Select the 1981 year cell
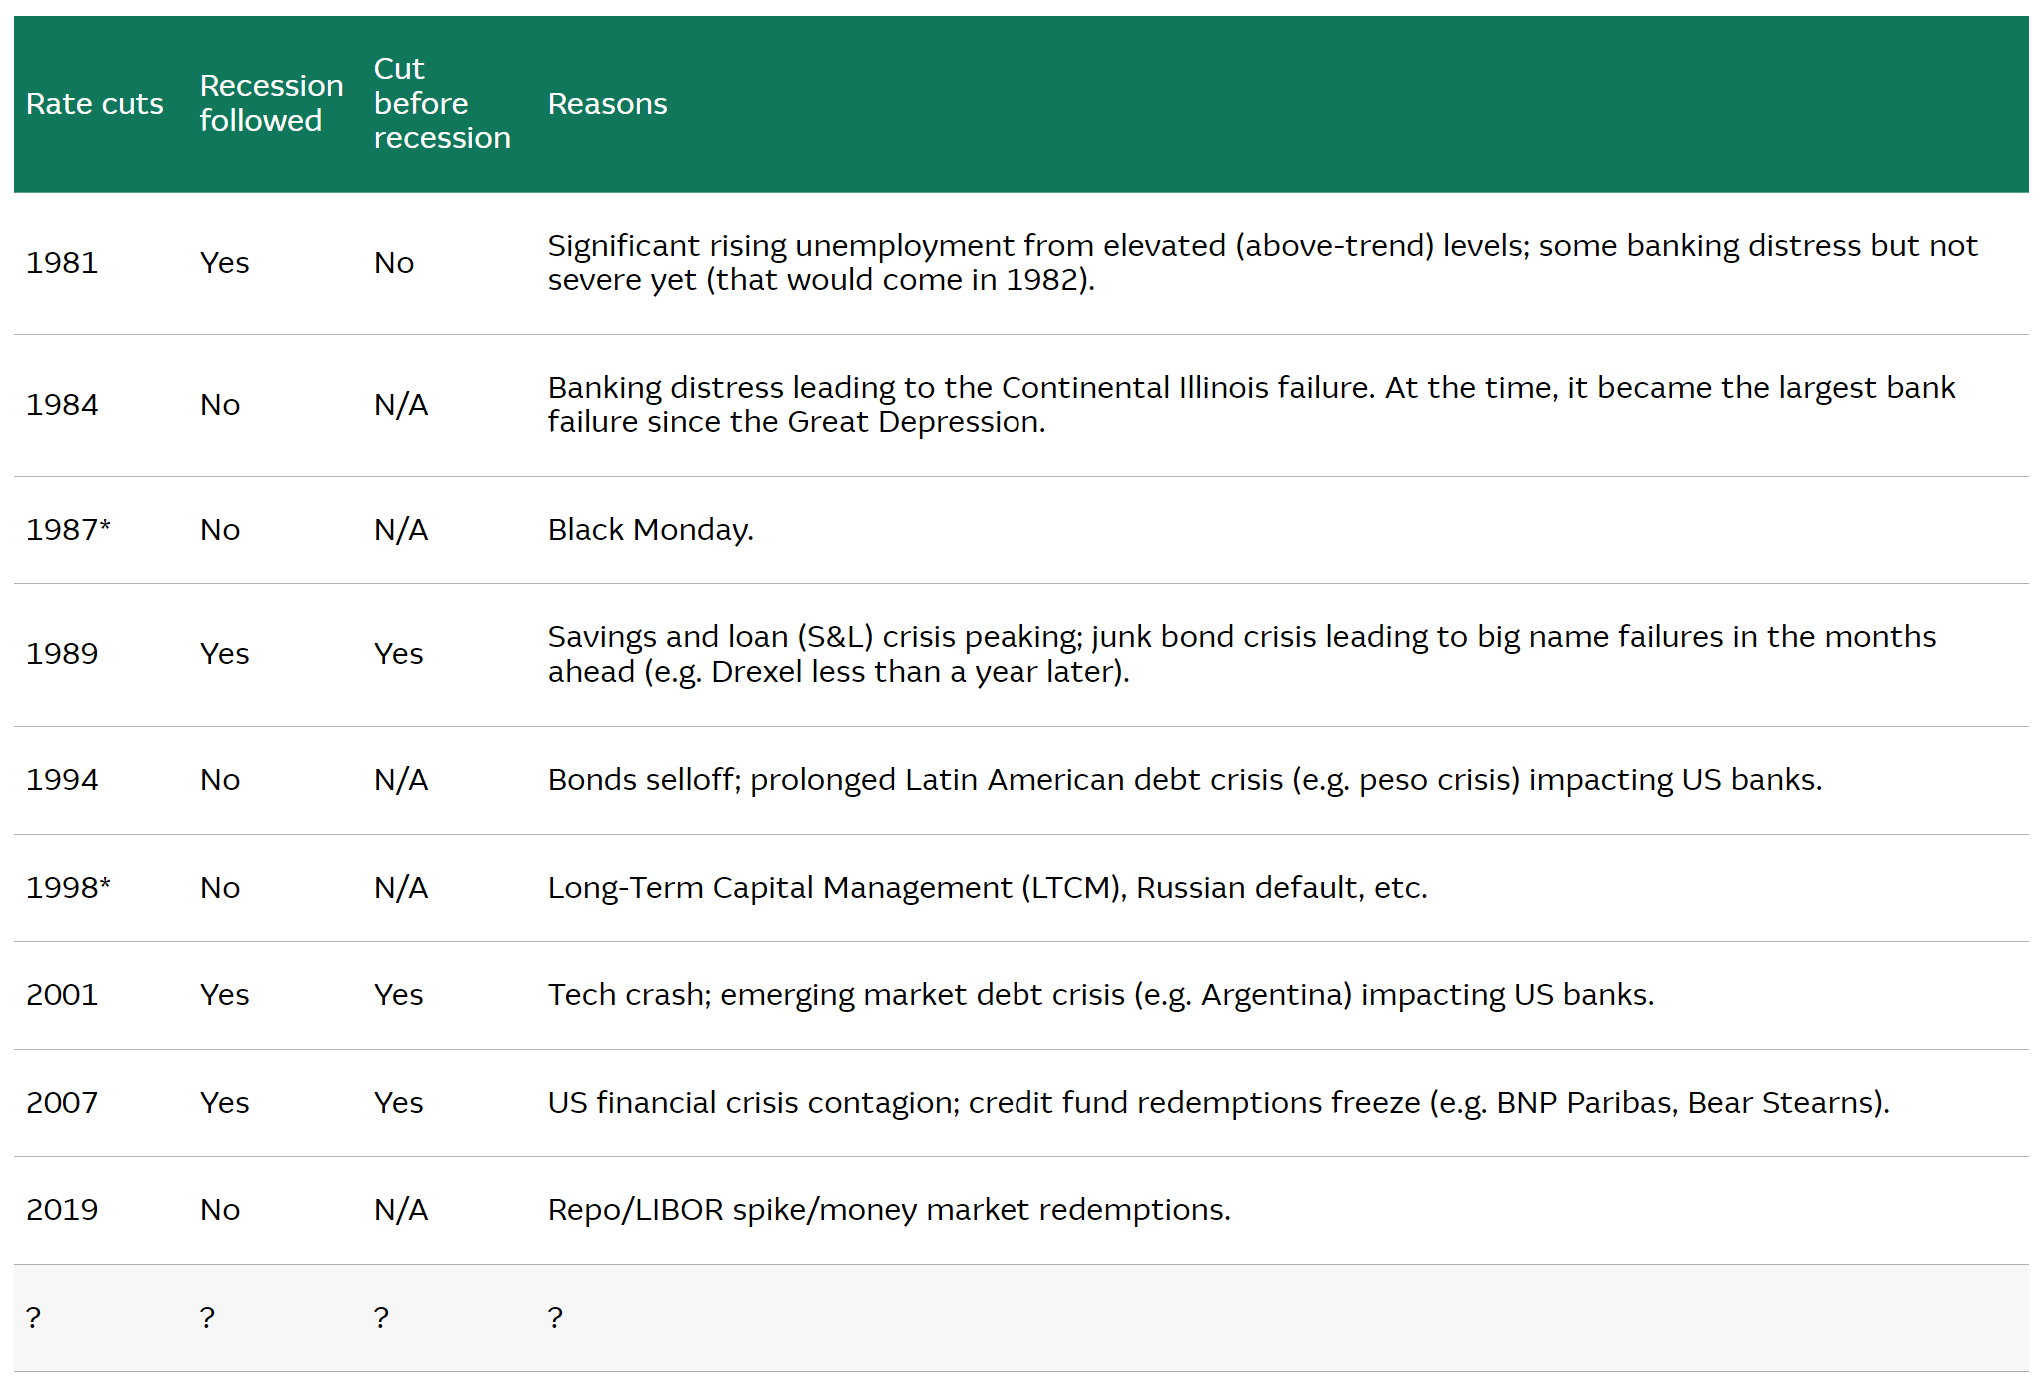 tap(62, 263)
